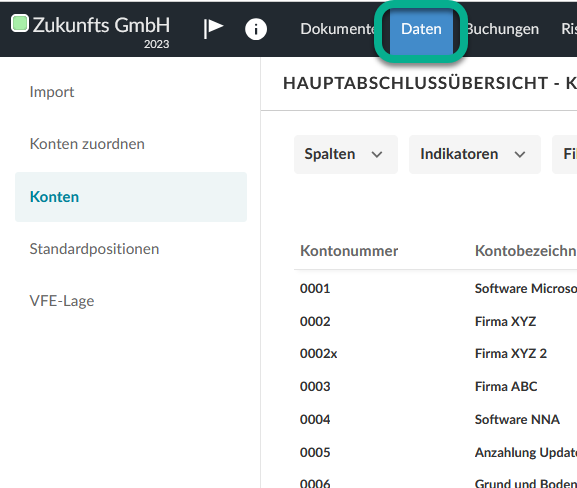Click the Kontonummer column header
This screenshot has width=577, height=488.
point(349,251)
